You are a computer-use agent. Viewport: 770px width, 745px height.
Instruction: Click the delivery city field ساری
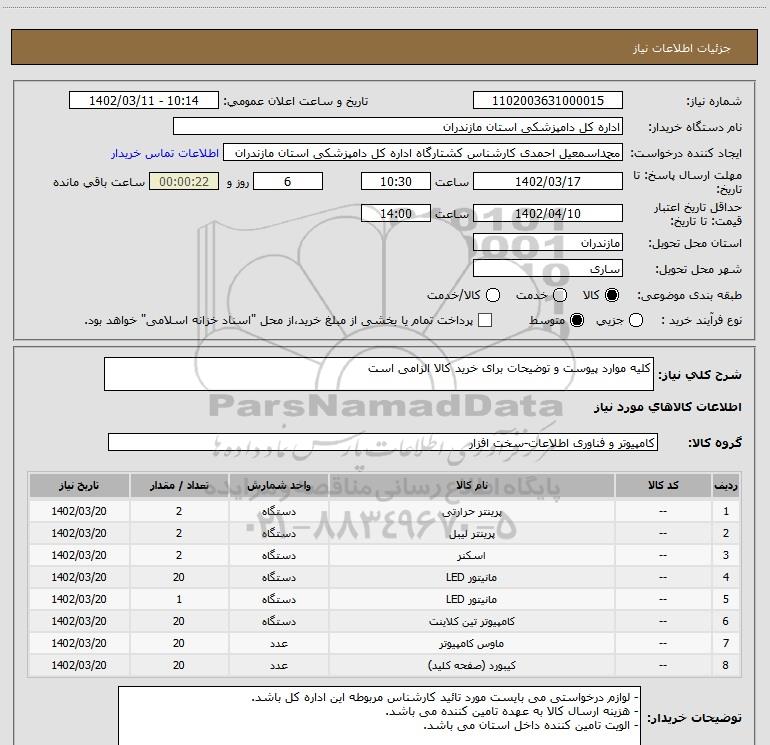click(x=548, y=269)
